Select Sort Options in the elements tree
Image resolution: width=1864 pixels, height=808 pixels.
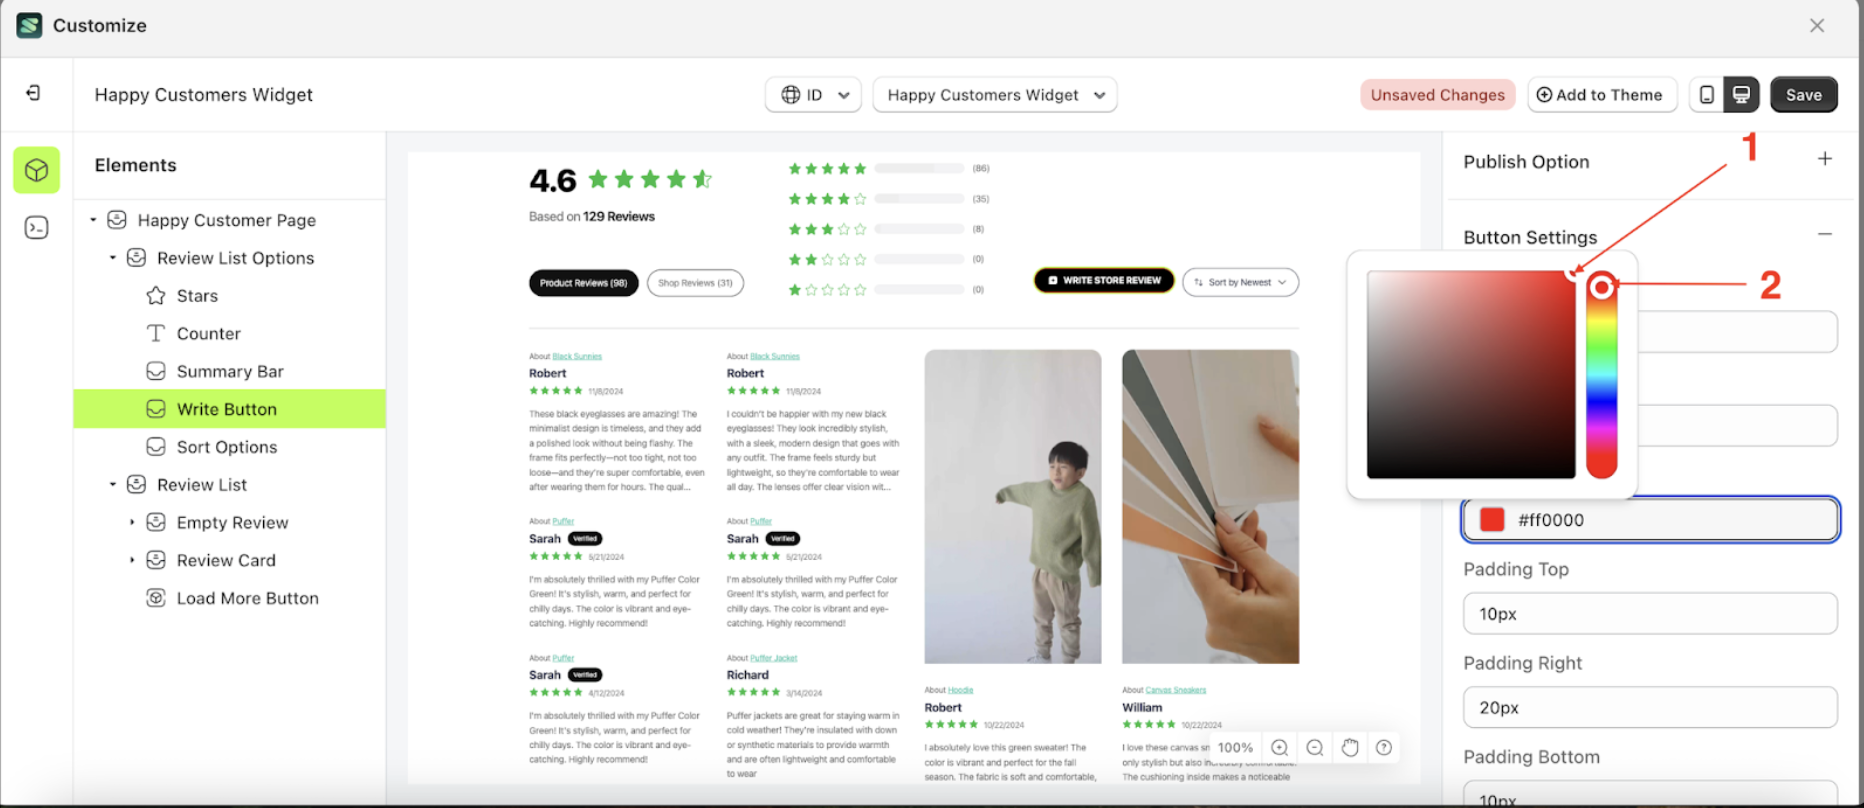coord(229,447)
